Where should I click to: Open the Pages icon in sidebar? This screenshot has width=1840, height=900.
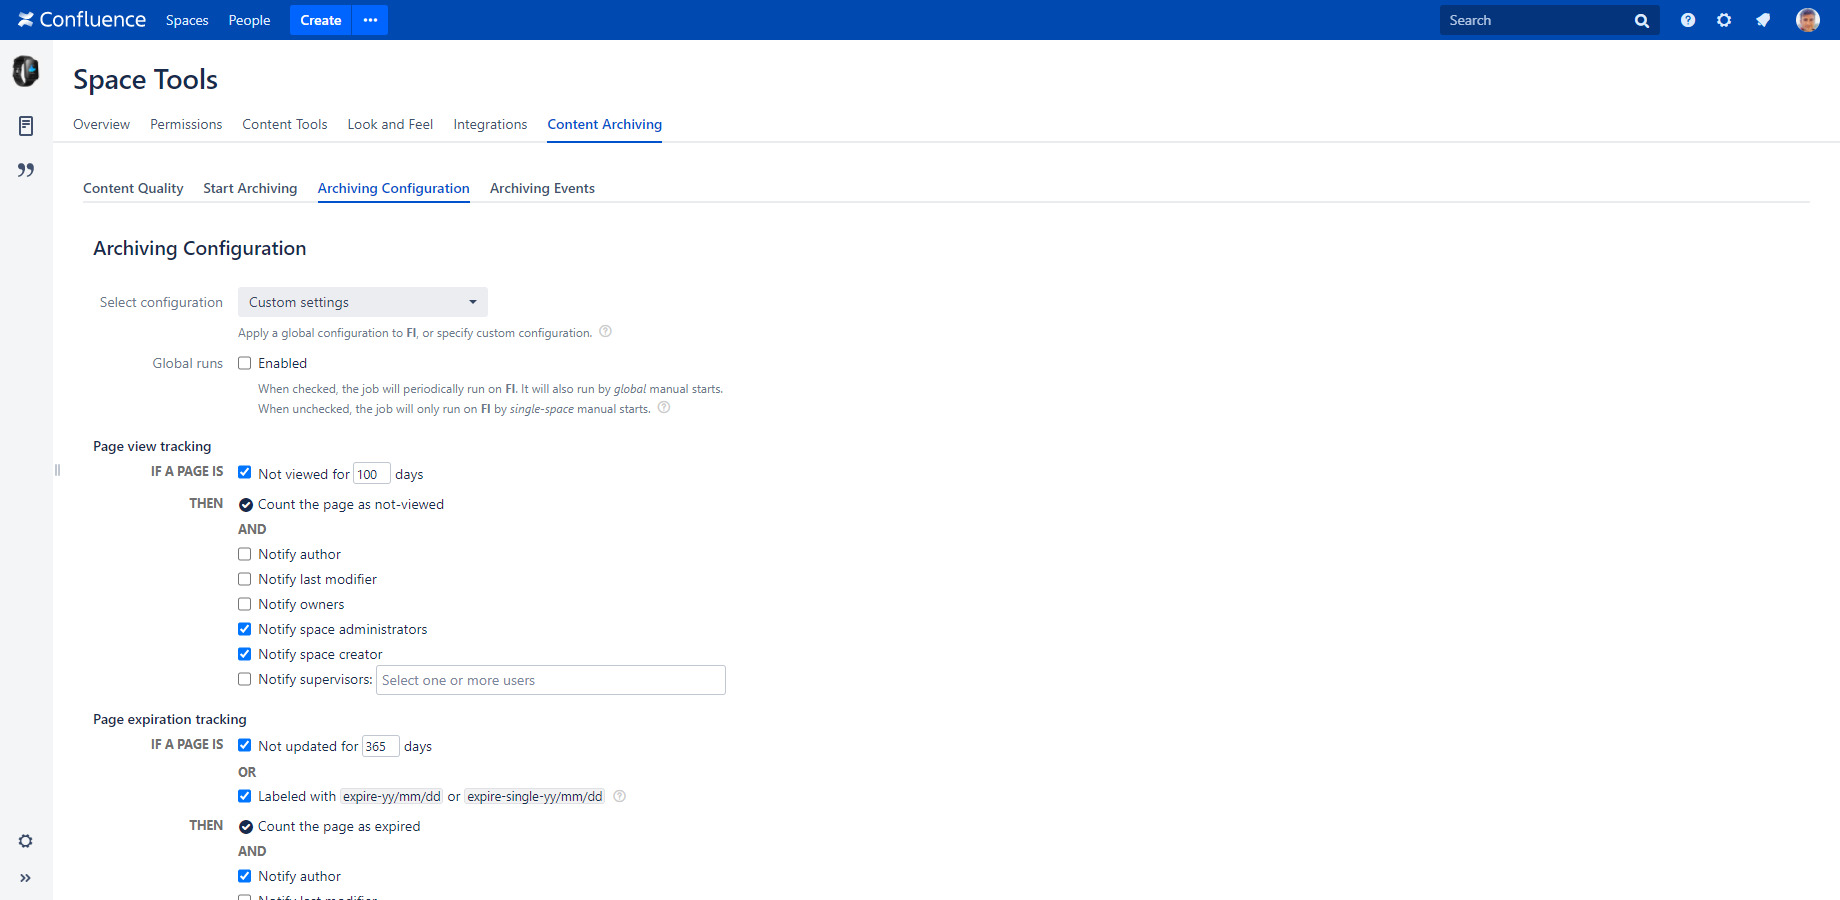click(26, 126)
